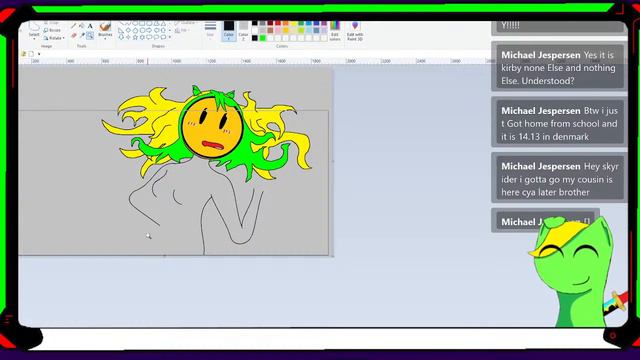Screen dimensions: 640x360
Task: Choose the up arrow shape
Action: pyautogui.click(x=163, y=30)
